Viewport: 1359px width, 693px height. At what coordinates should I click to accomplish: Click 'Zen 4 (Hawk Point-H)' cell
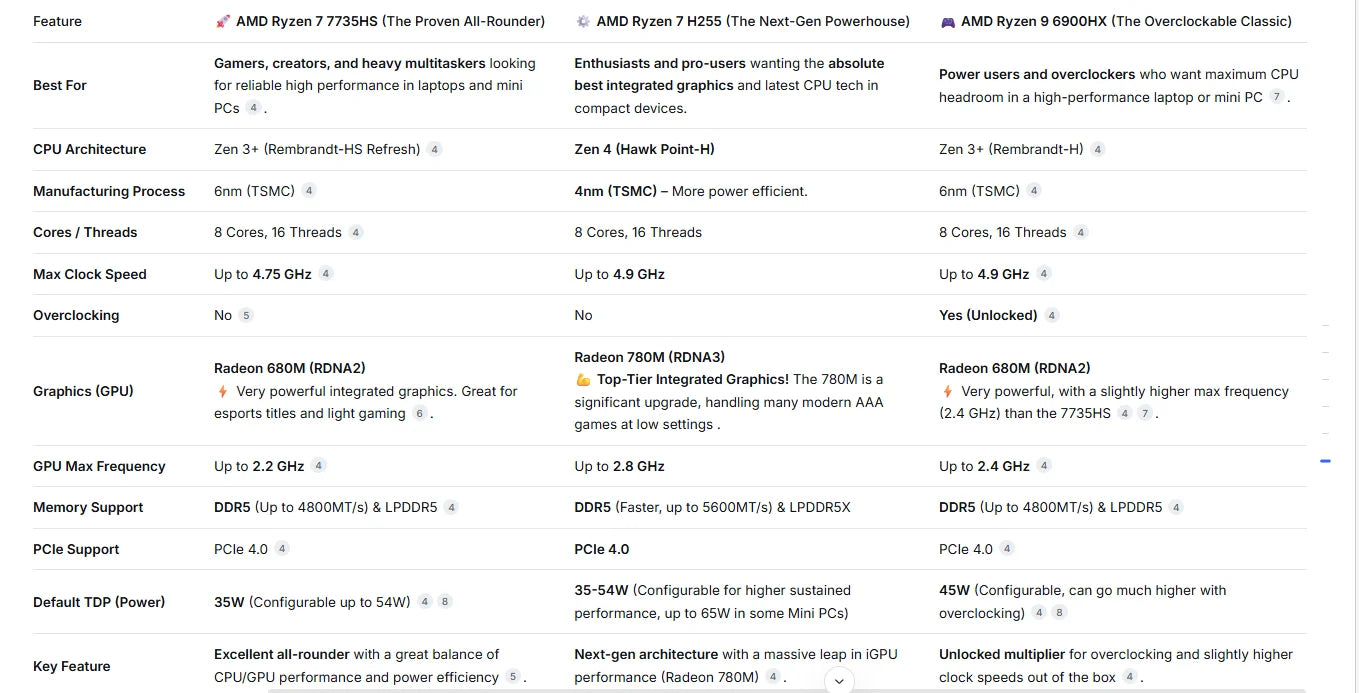(x=644, y=149)
